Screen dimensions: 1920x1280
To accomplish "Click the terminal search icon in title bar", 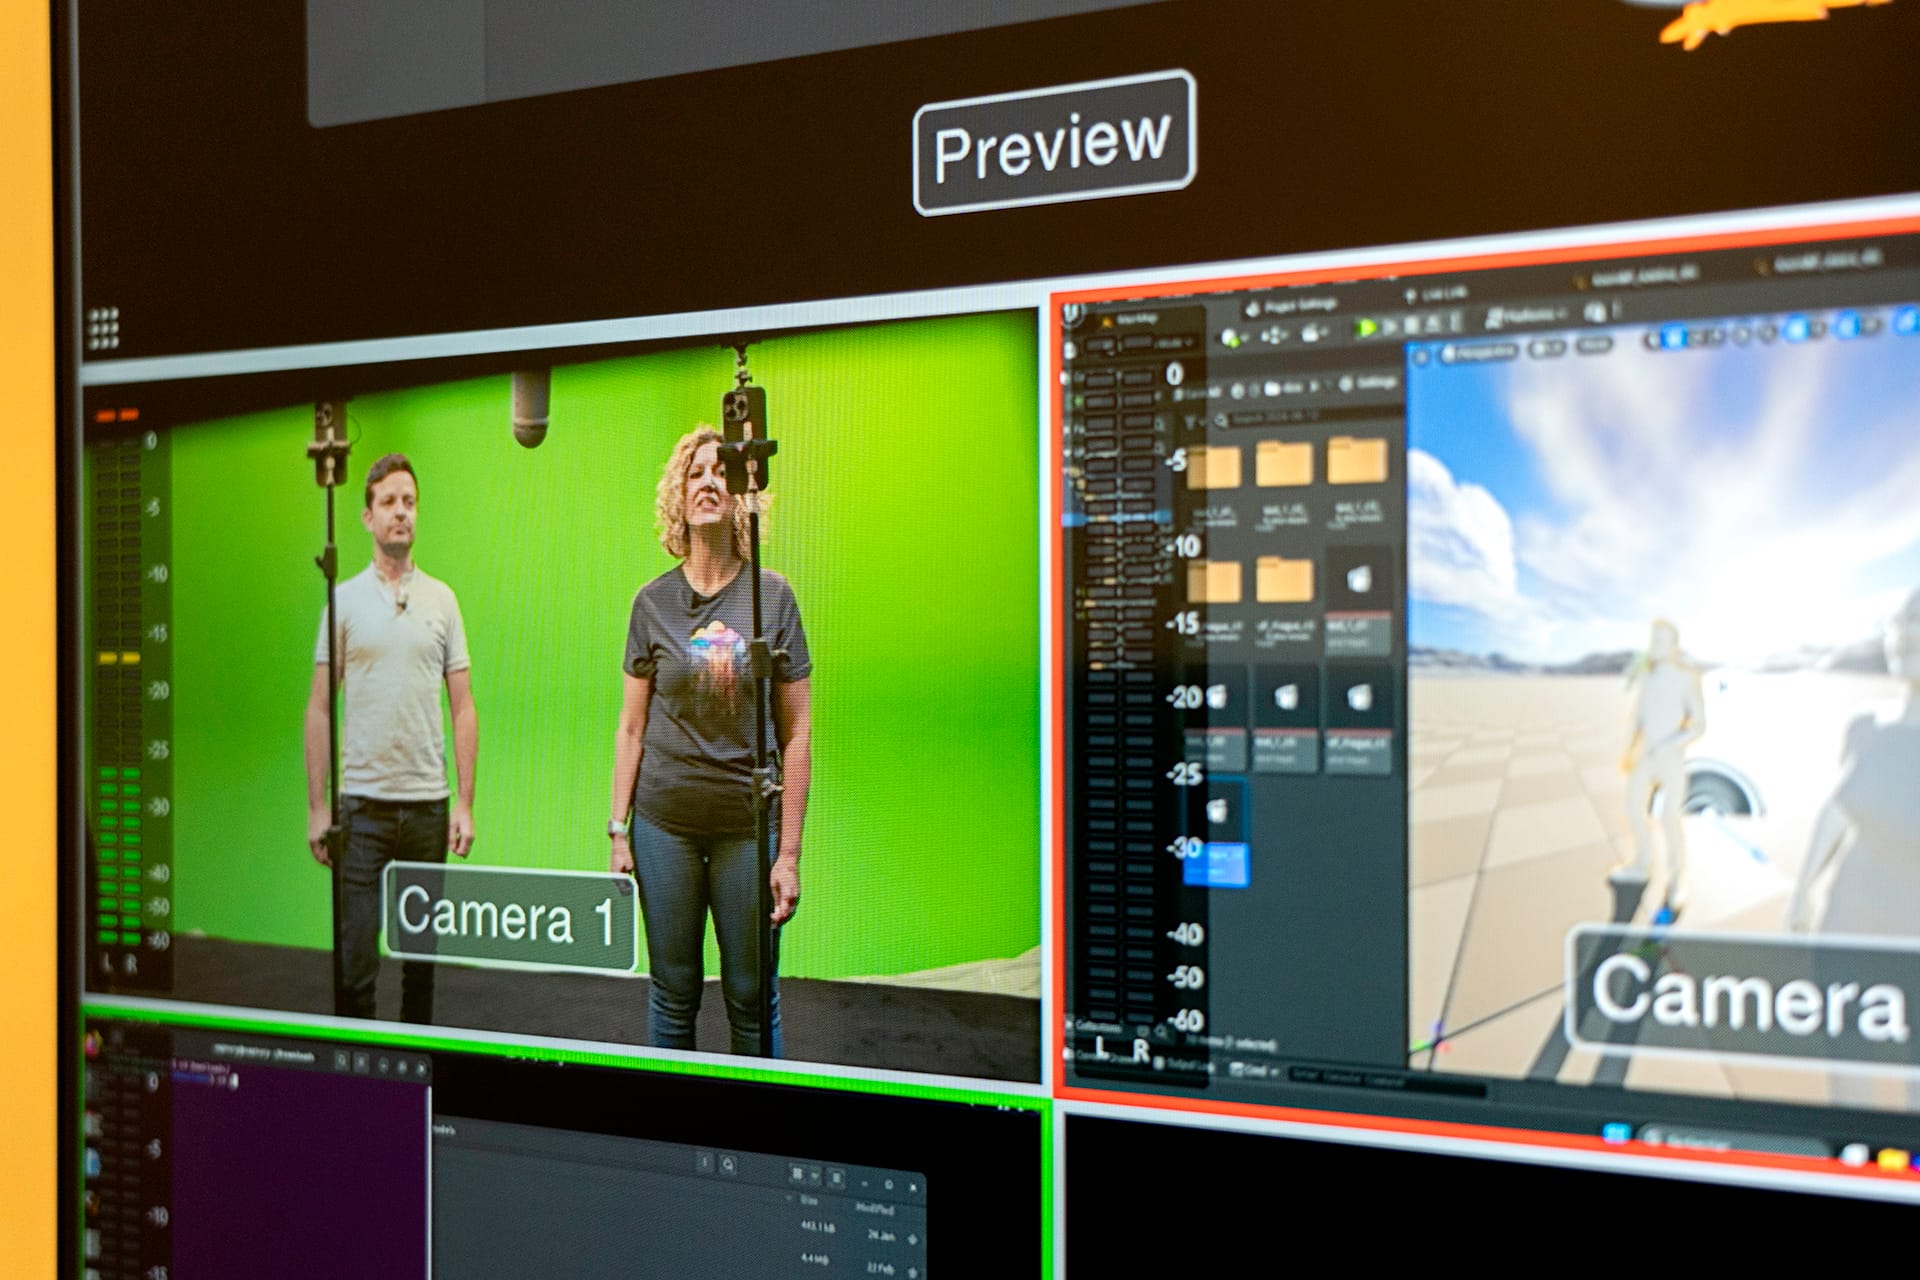I will [x=343, y=1061].
